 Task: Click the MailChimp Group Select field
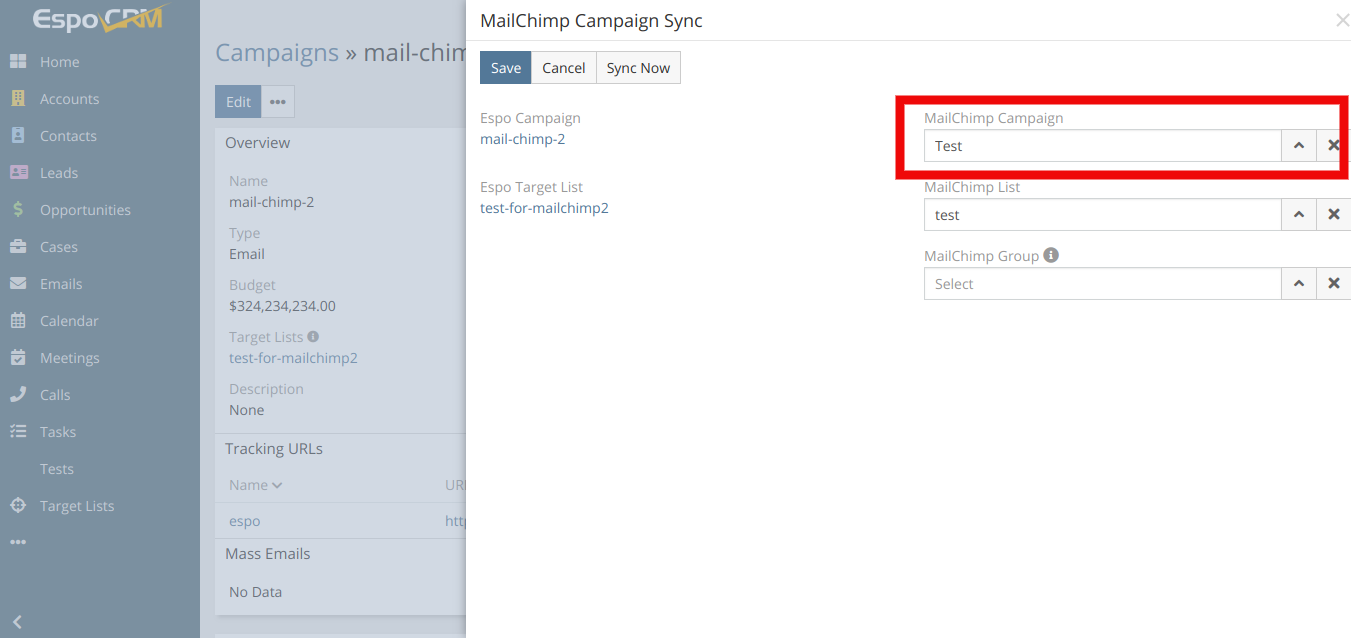1102,284
